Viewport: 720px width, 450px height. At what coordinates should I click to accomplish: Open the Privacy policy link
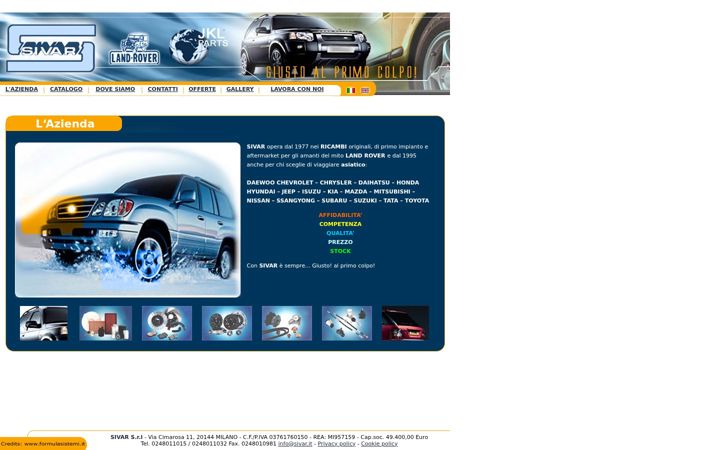pos(336,444)
